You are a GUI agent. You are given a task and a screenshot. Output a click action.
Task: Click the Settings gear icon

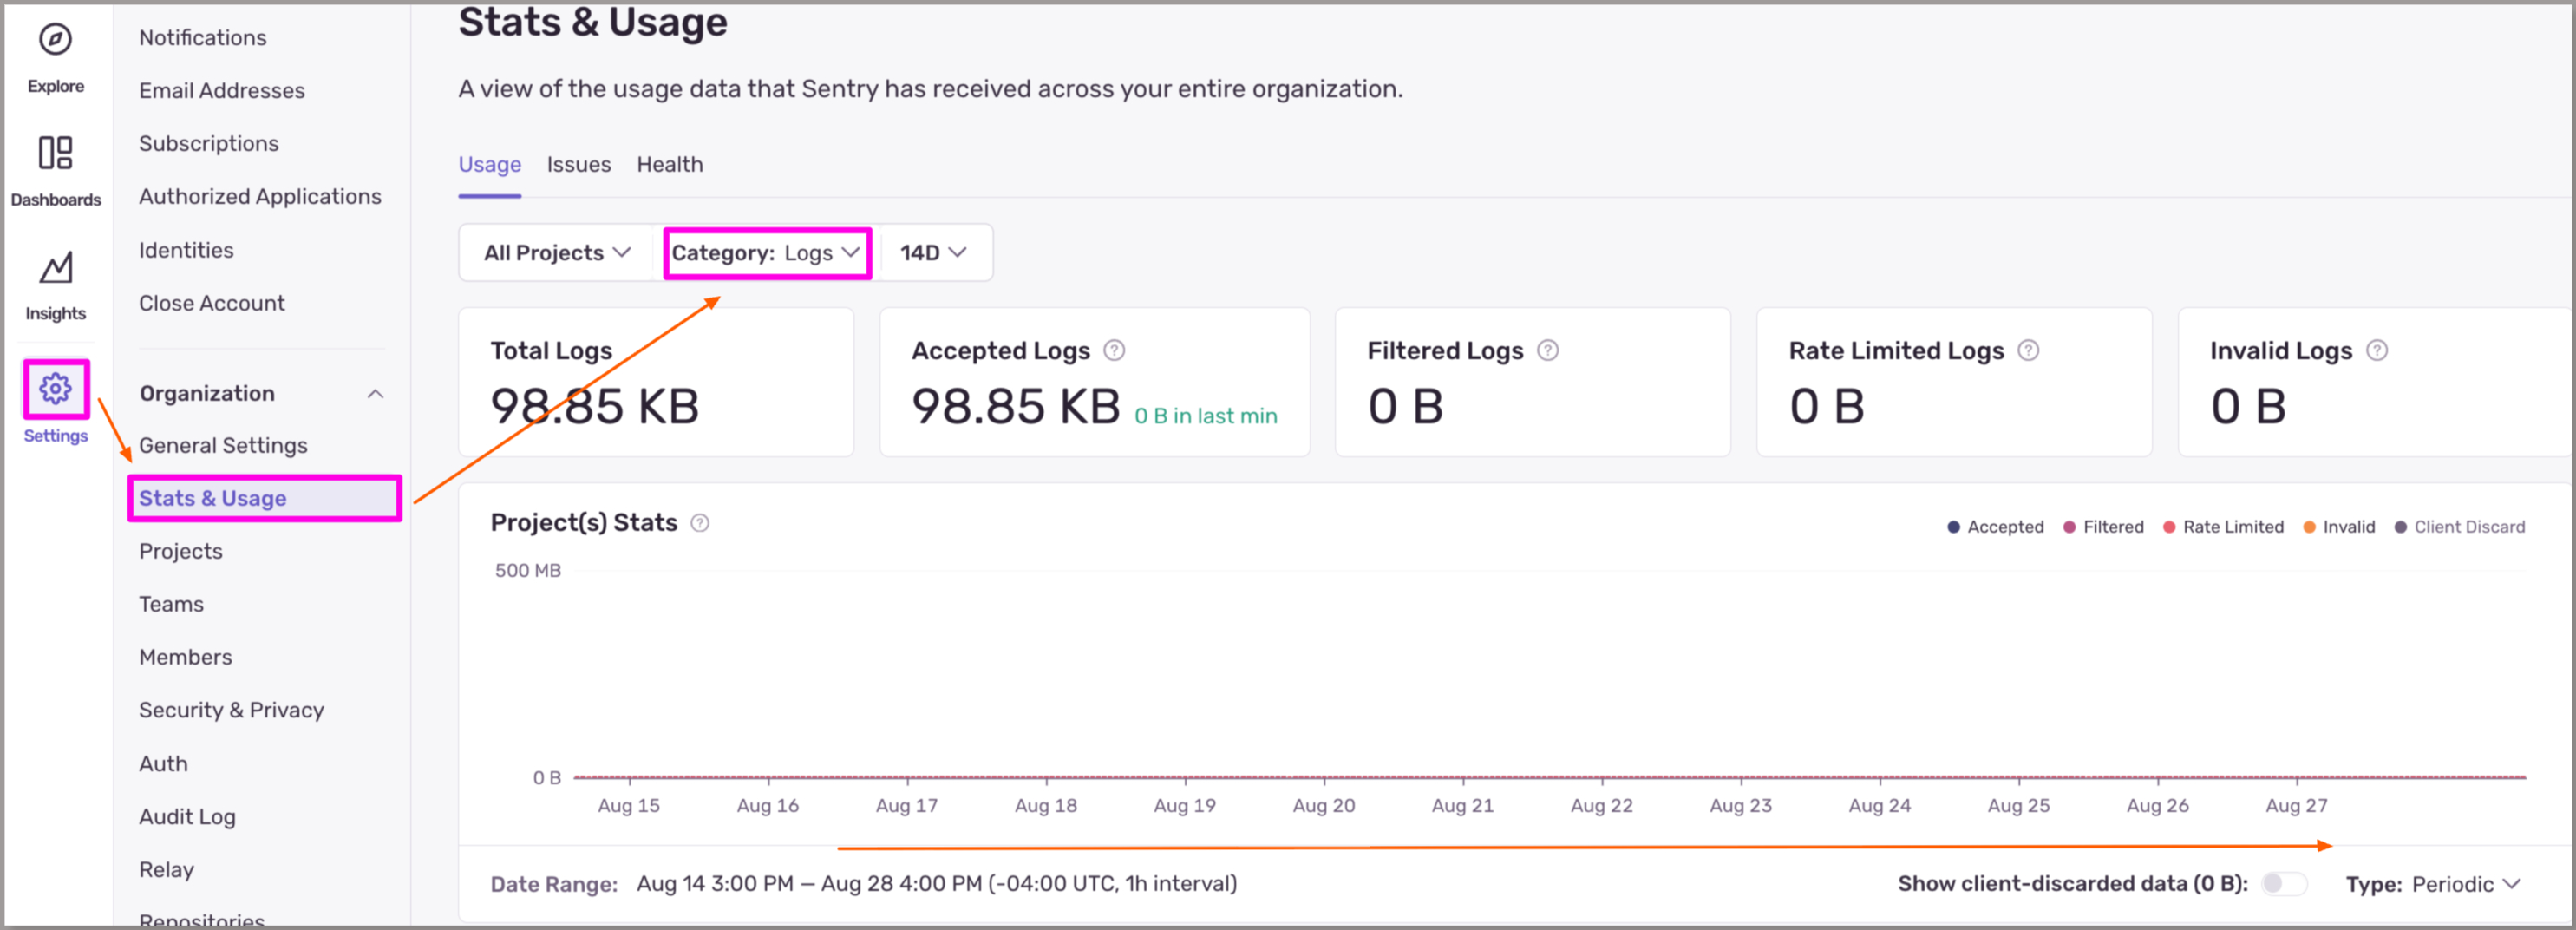click(55, 388)
